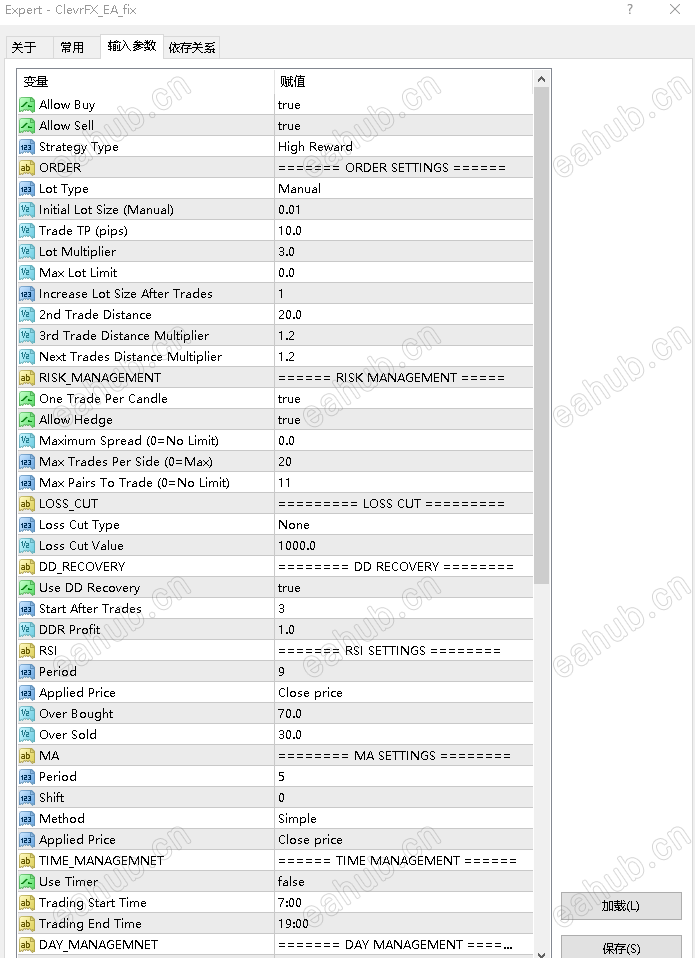695x958 pixels.
Task: Click the Use Timer bool icon
Action: pyautogui.click(x=26, y=881)
